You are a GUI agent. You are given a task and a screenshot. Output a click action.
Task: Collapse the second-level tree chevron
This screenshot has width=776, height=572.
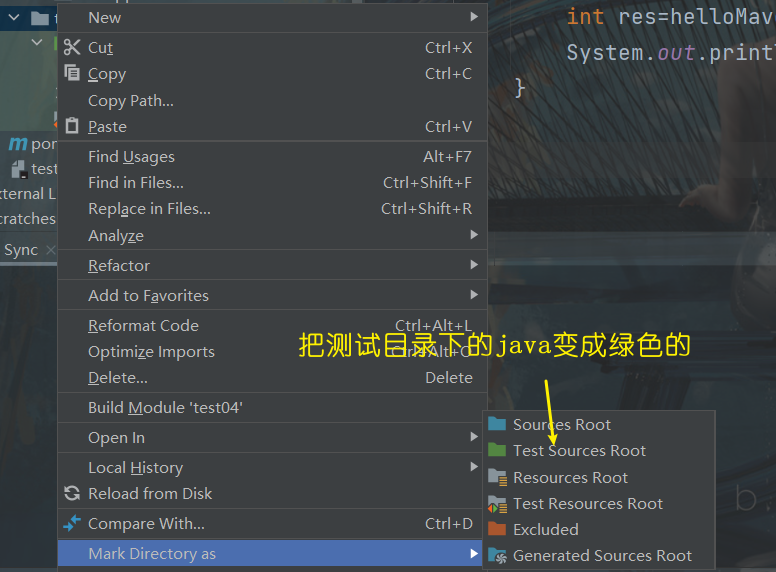tap(37, 43)
